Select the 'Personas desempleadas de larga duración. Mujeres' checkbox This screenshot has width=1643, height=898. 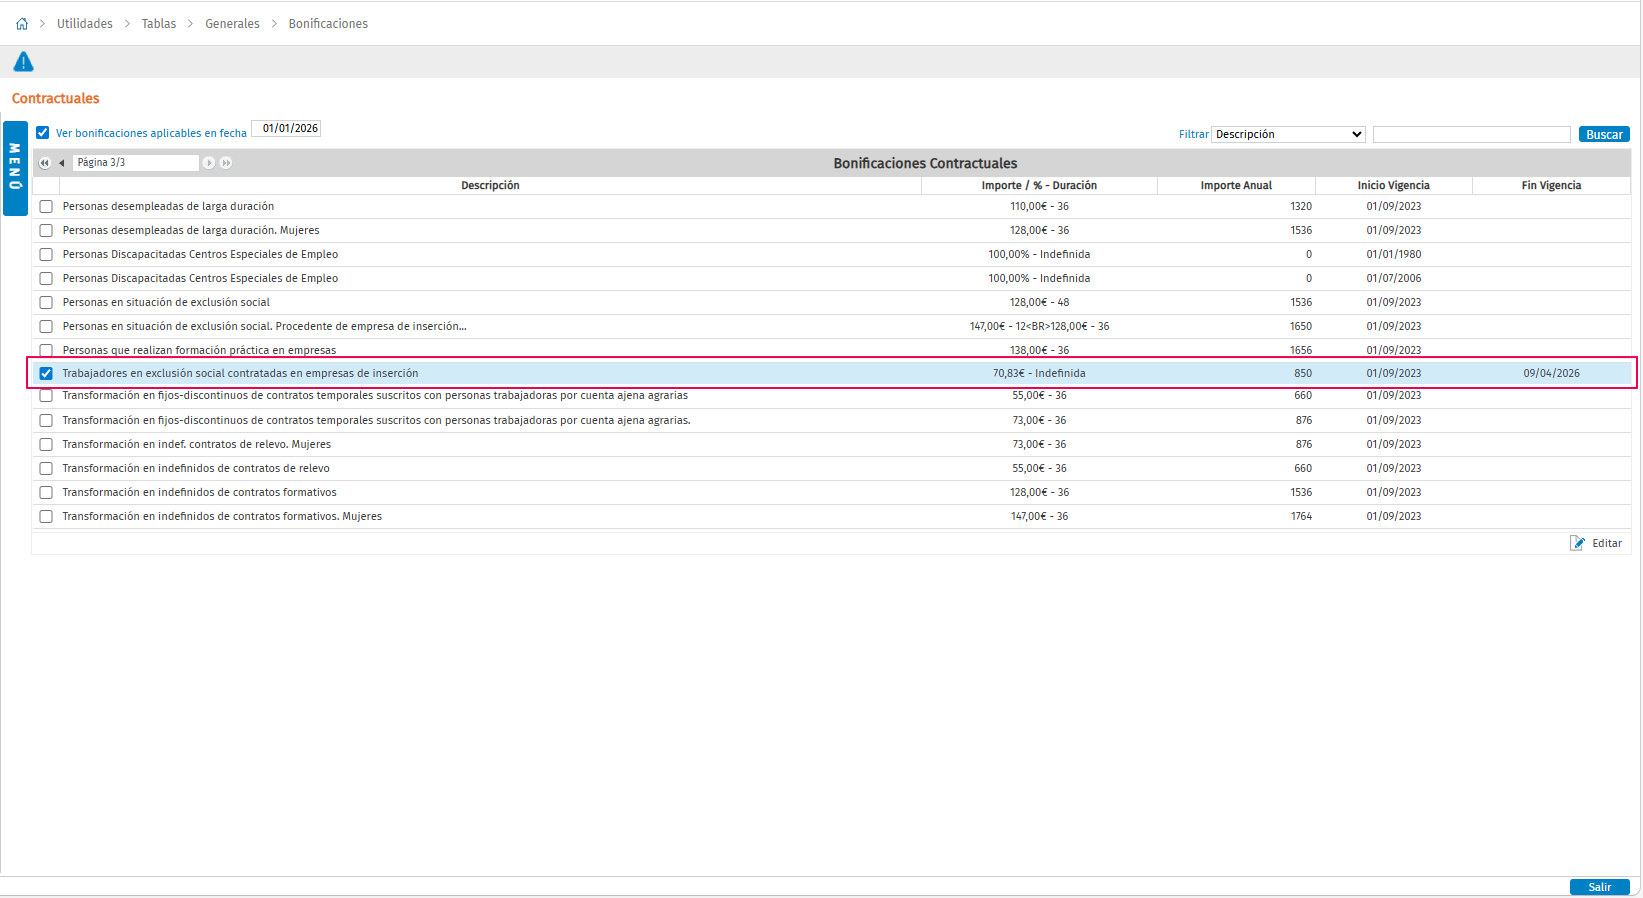click(46, 231)
